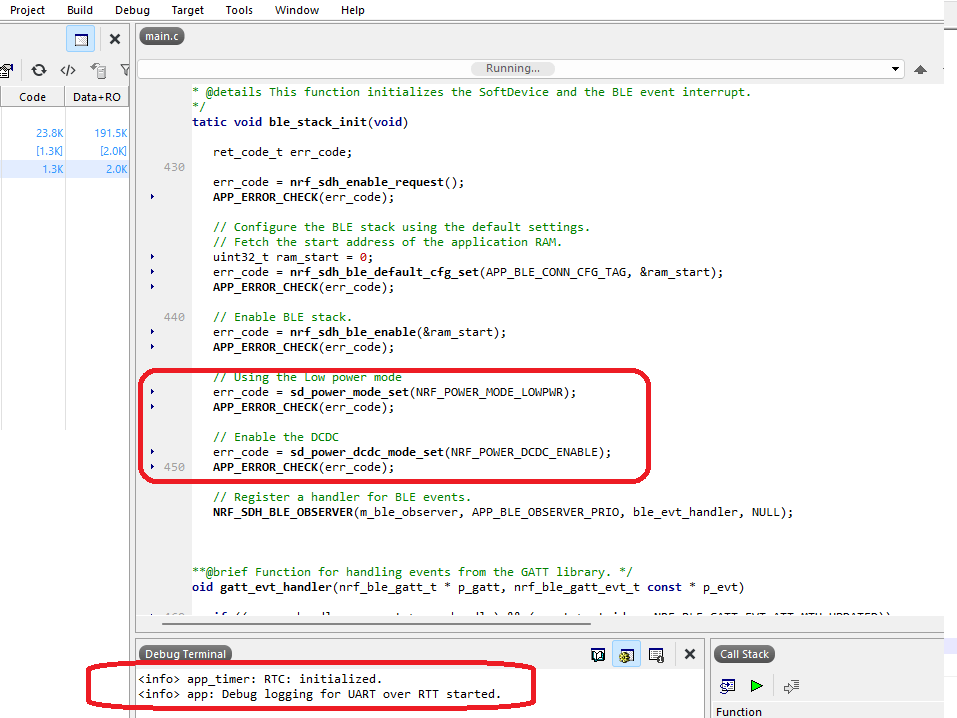This screenshot has height=718, width=957.
Task: Click the Data+RO column header
Action: (x=97, y=97)
